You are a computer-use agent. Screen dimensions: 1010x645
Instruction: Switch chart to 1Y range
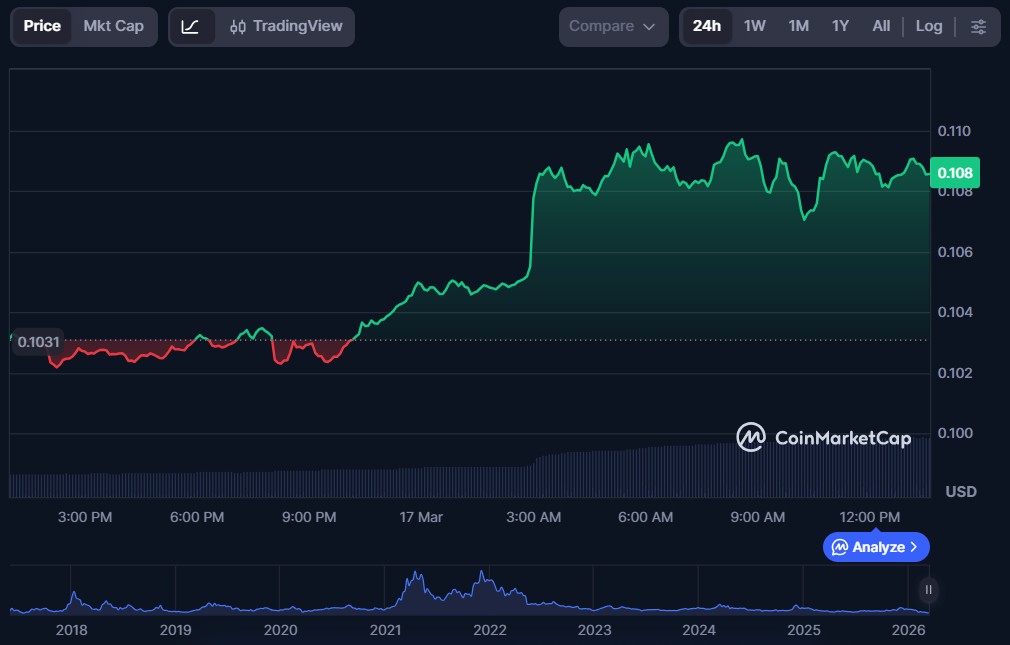[x=840, y=27]
